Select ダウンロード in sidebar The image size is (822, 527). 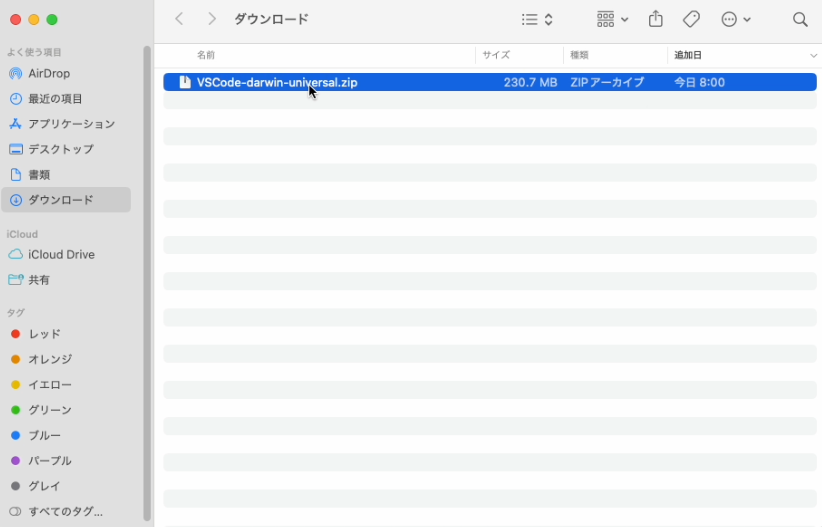(66, 200)
